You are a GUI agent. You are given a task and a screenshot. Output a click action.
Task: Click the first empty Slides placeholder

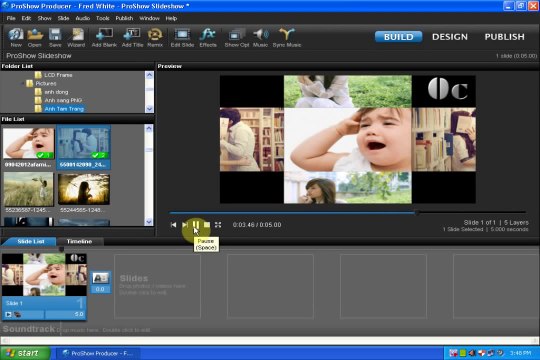click(x=157, y=286)
